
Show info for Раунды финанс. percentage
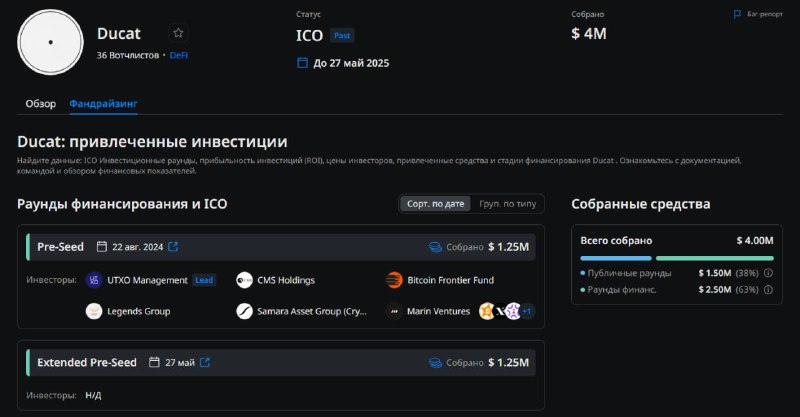pyautogui.click(x=768, y=290)
